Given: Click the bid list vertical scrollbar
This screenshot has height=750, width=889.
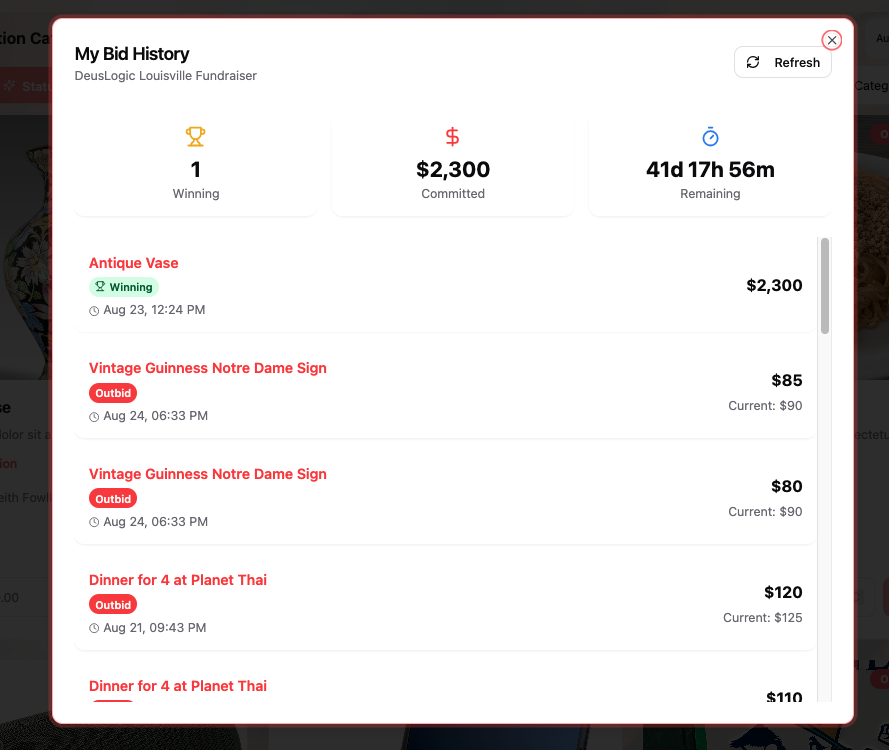Looking at the screenshot, I should coord(825,286).
